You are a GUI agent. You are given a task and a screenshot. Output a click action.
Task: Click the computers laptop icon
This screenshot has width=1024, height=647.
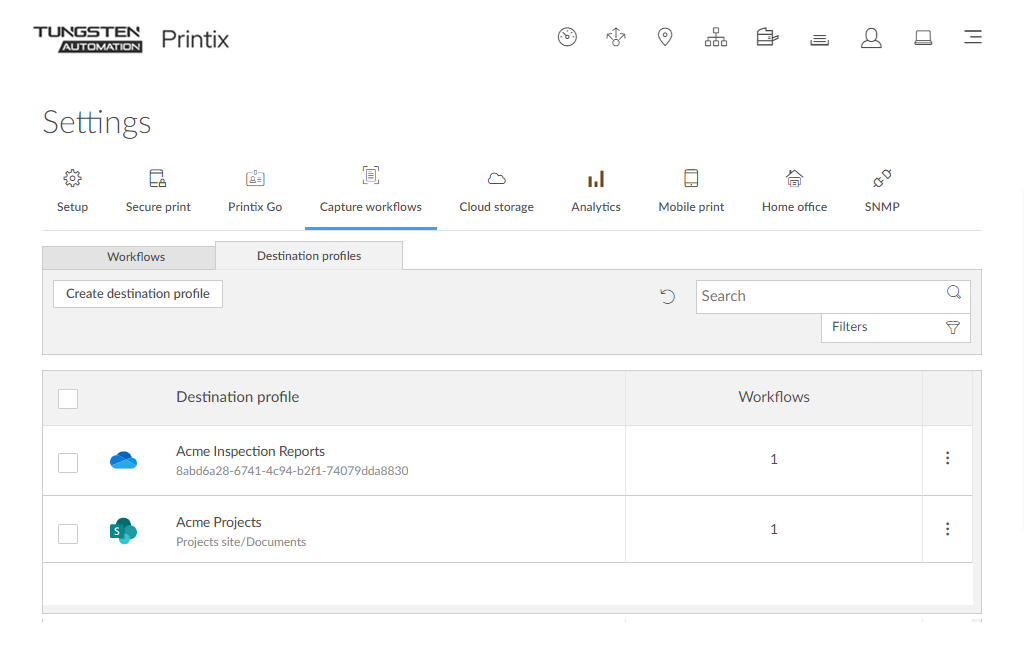tap(923, 38)
